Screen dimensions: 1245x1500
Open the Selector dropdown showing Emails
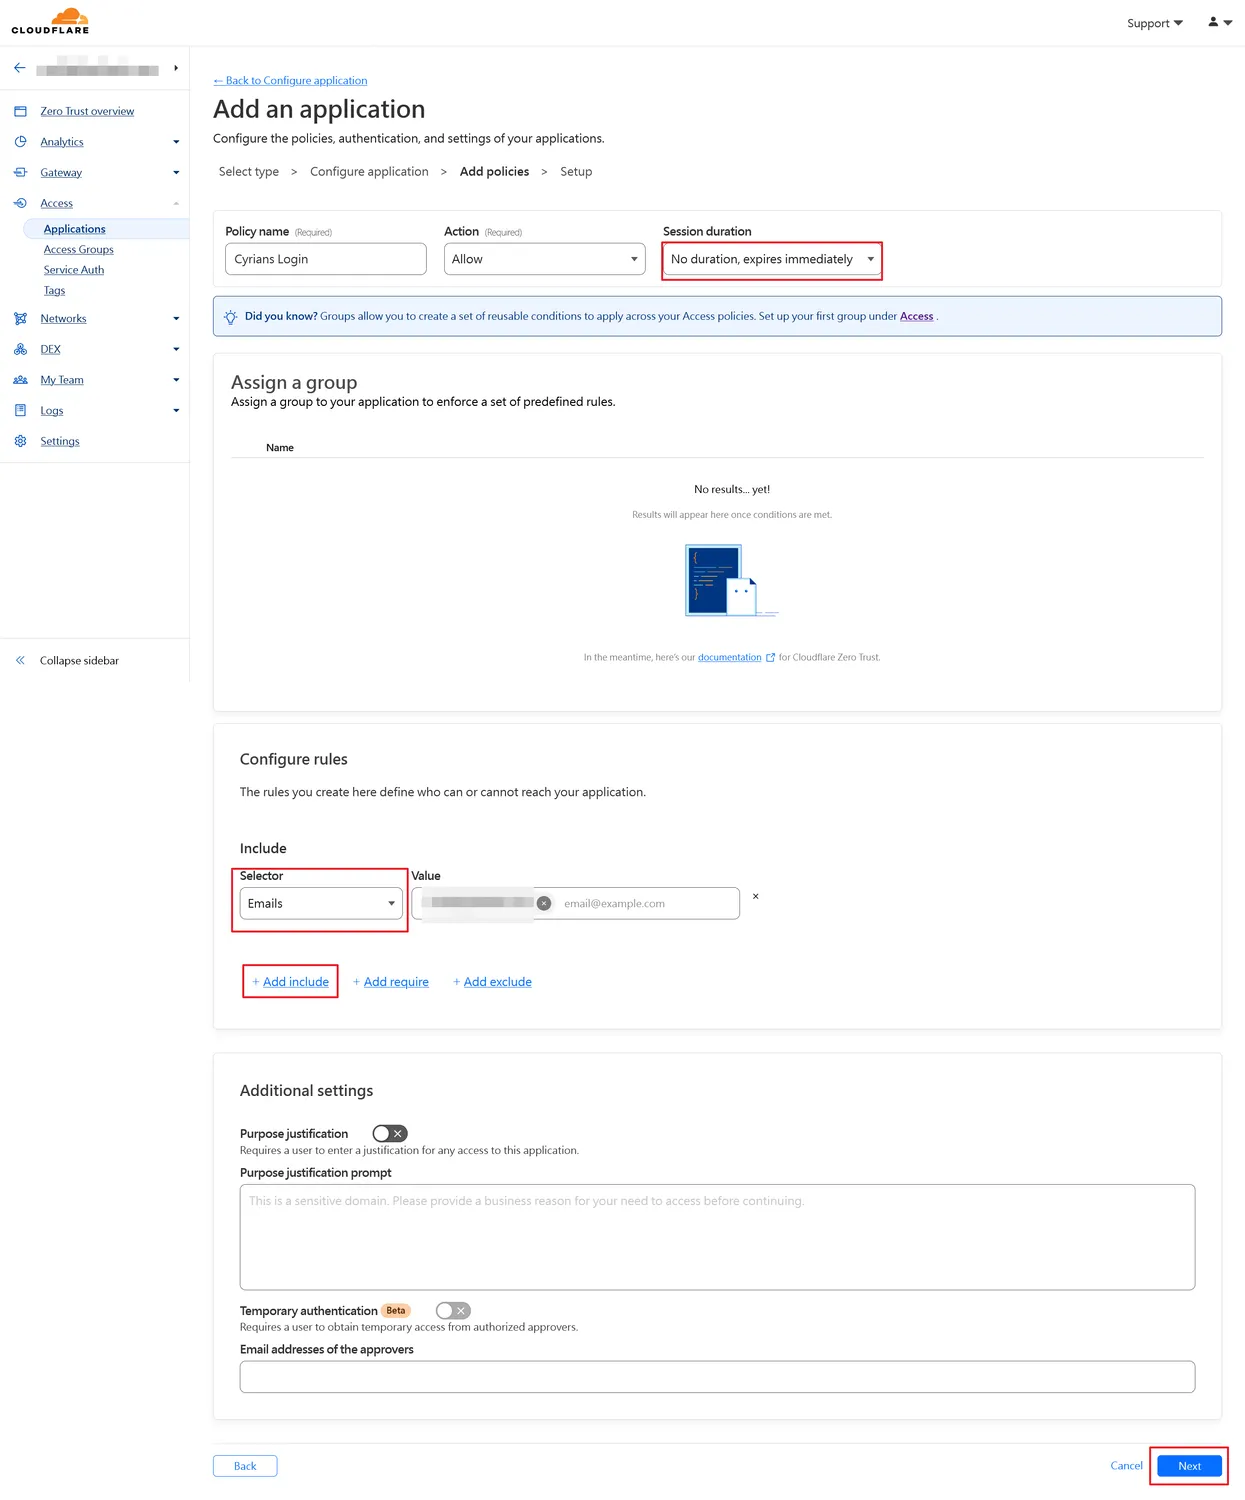point(321,903)
